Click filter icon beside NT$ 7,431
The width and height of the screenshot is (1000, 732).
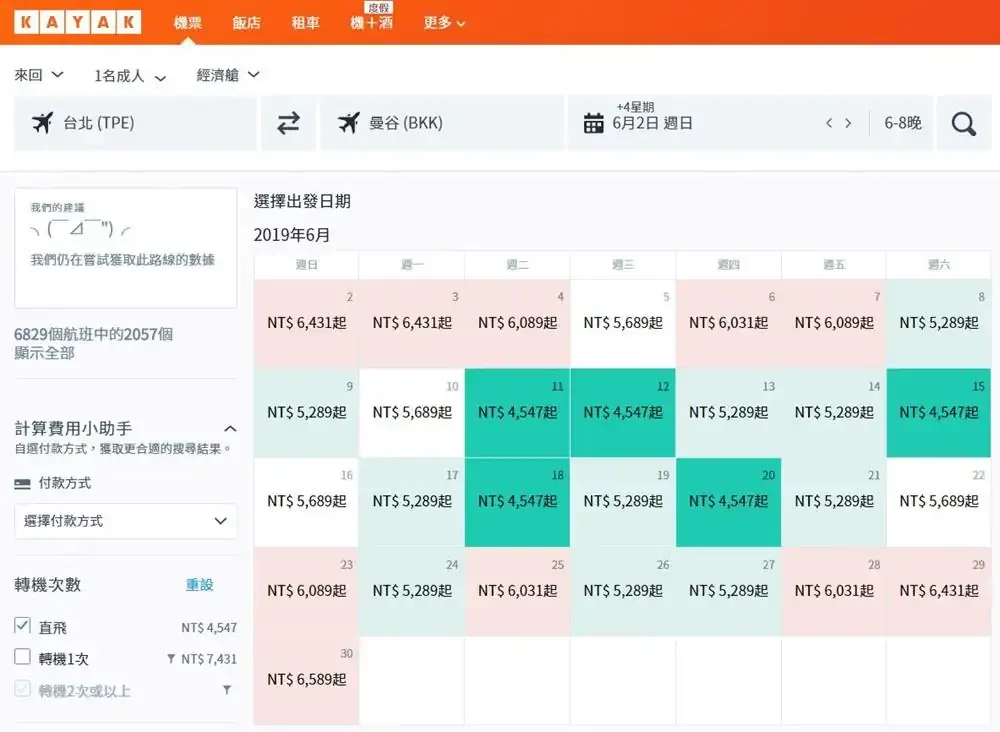(171, 659)
